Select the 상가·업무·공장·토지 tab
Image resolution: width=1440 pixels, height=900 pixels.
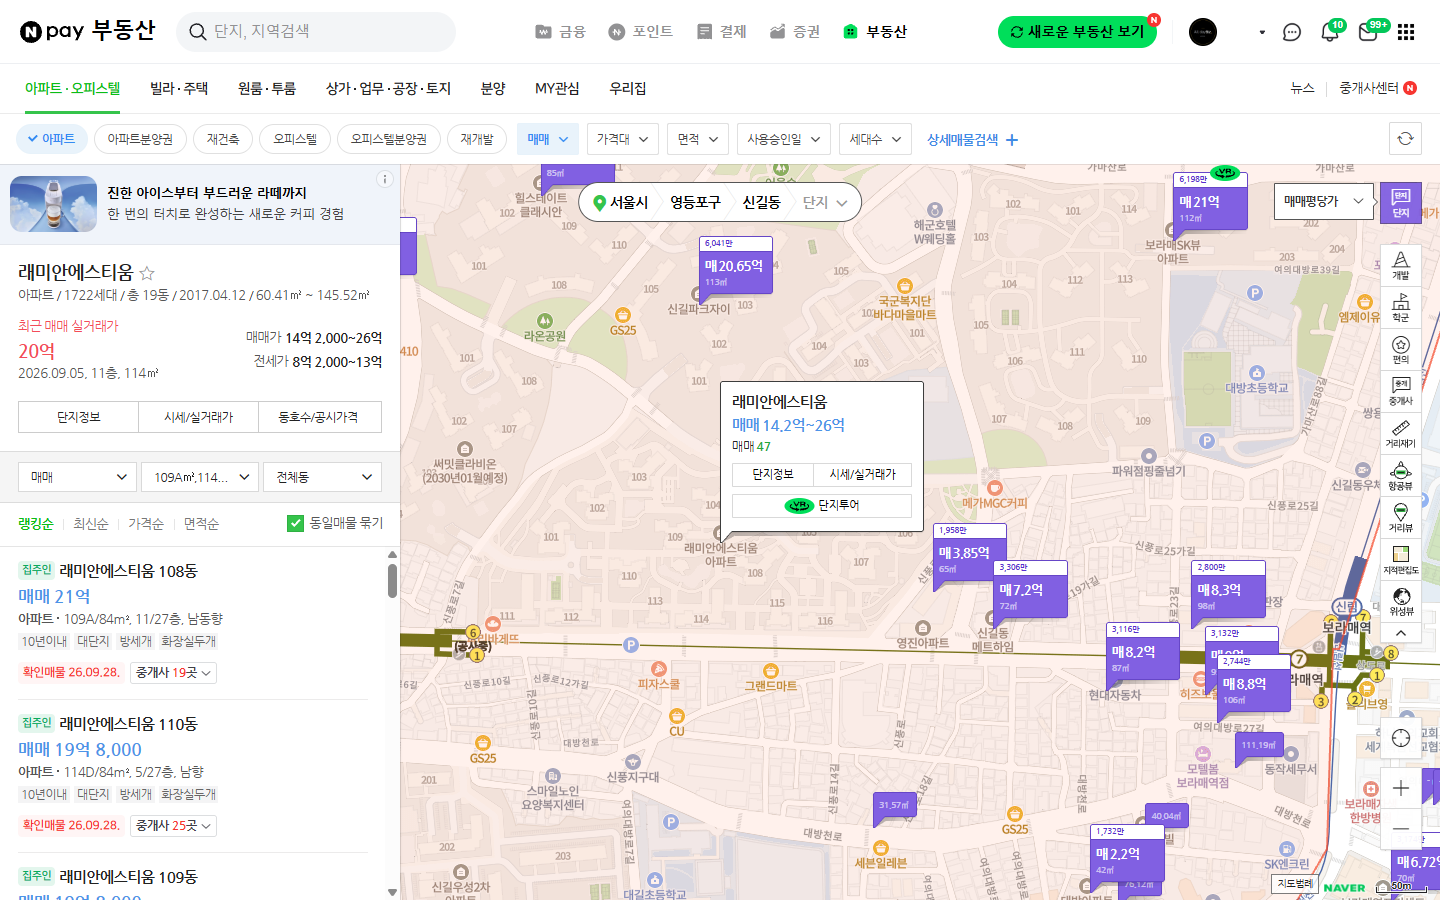[388, 89]
